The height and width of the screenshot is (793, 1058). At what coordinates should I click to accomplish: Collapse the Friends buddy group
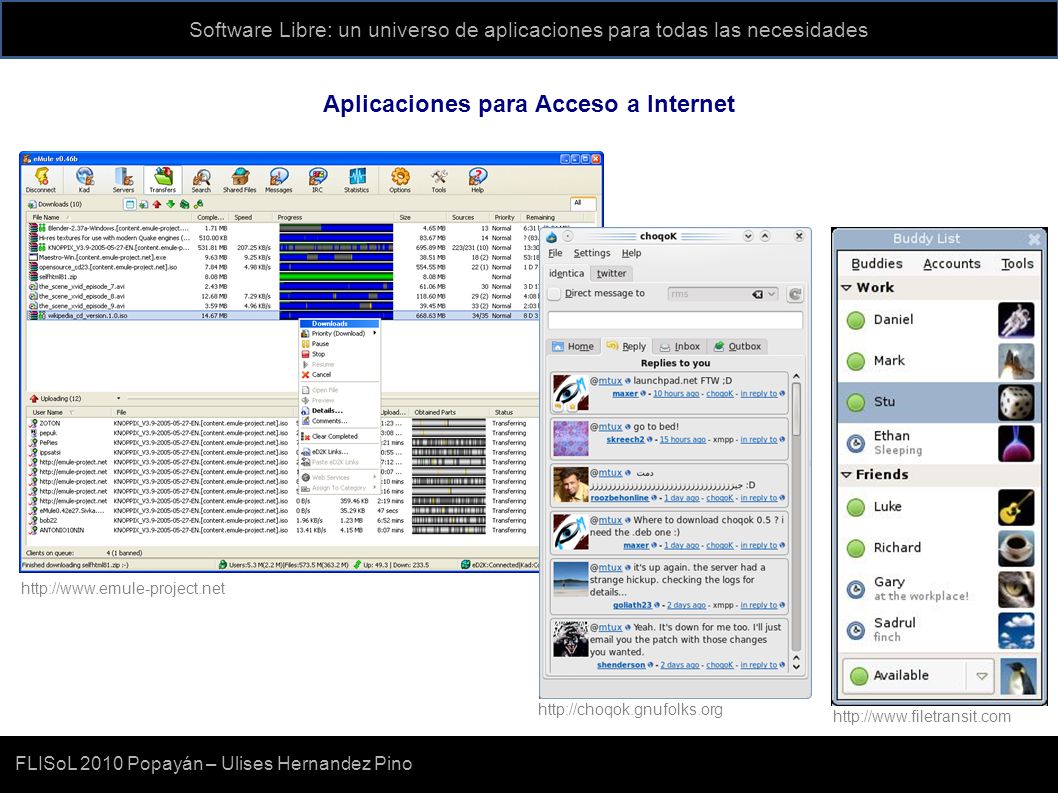846,475
